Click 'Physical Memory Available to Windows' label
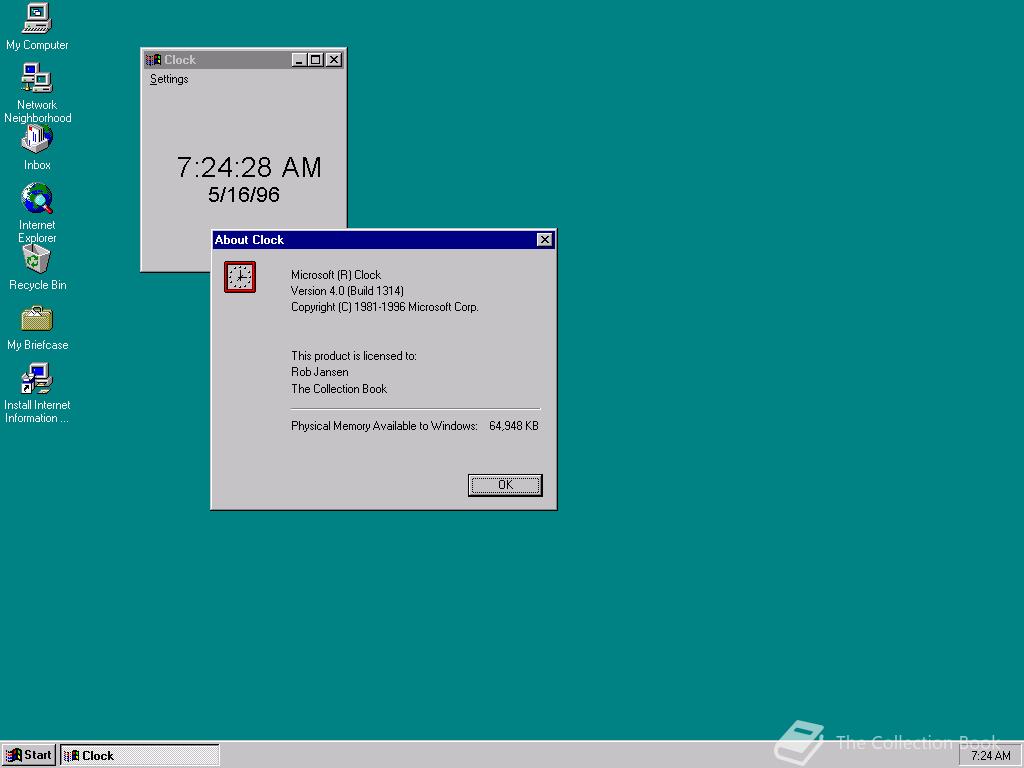The width and height of the screenshot is (1024, 768). click(384, 426)
